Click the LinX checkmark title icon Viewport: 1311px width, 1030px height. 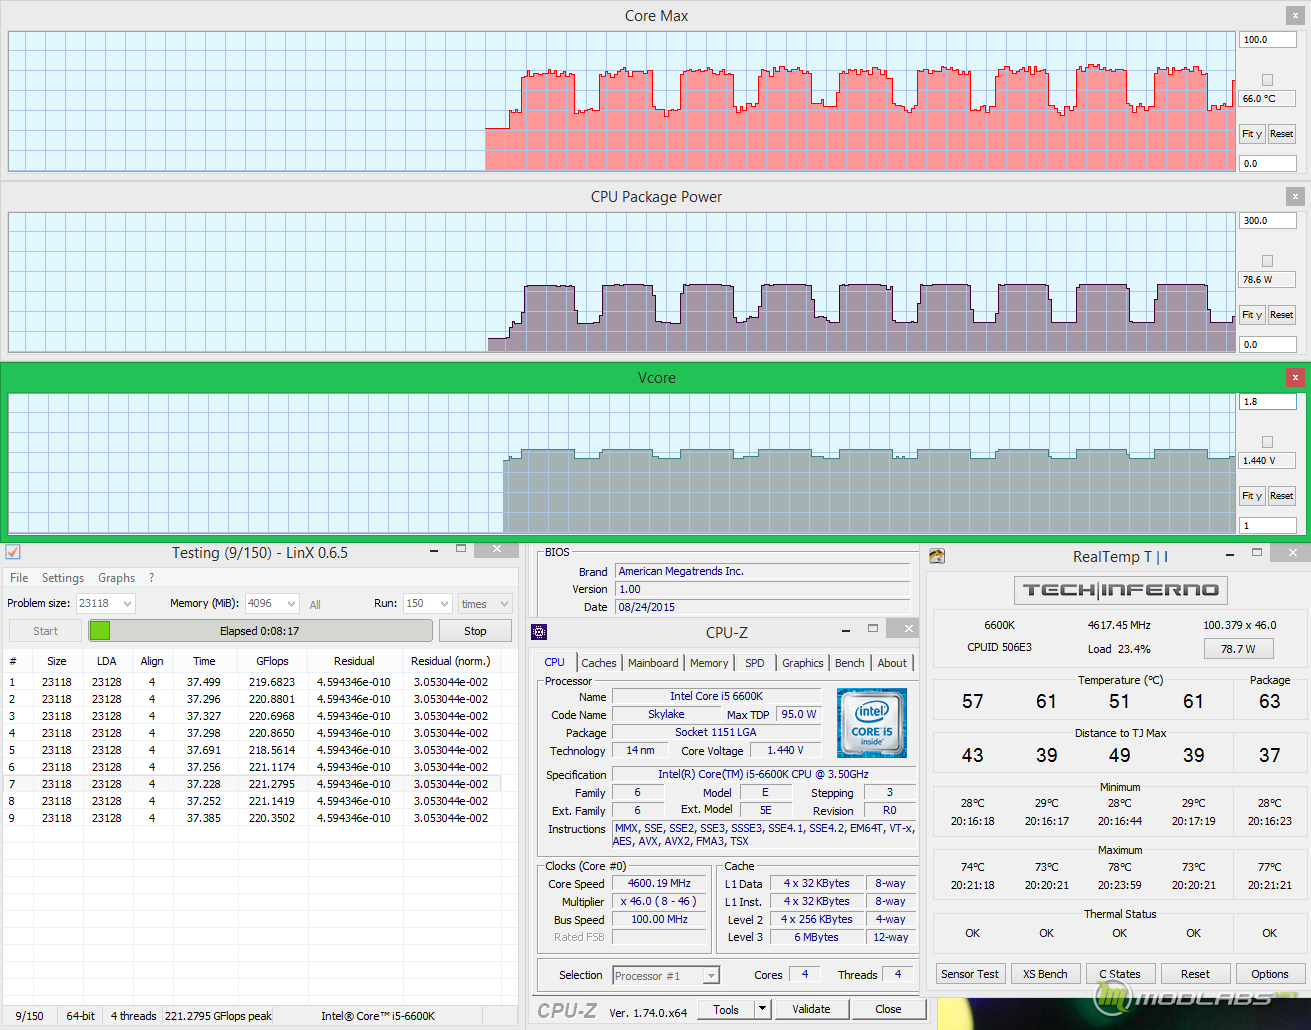[x=13, y=552]
